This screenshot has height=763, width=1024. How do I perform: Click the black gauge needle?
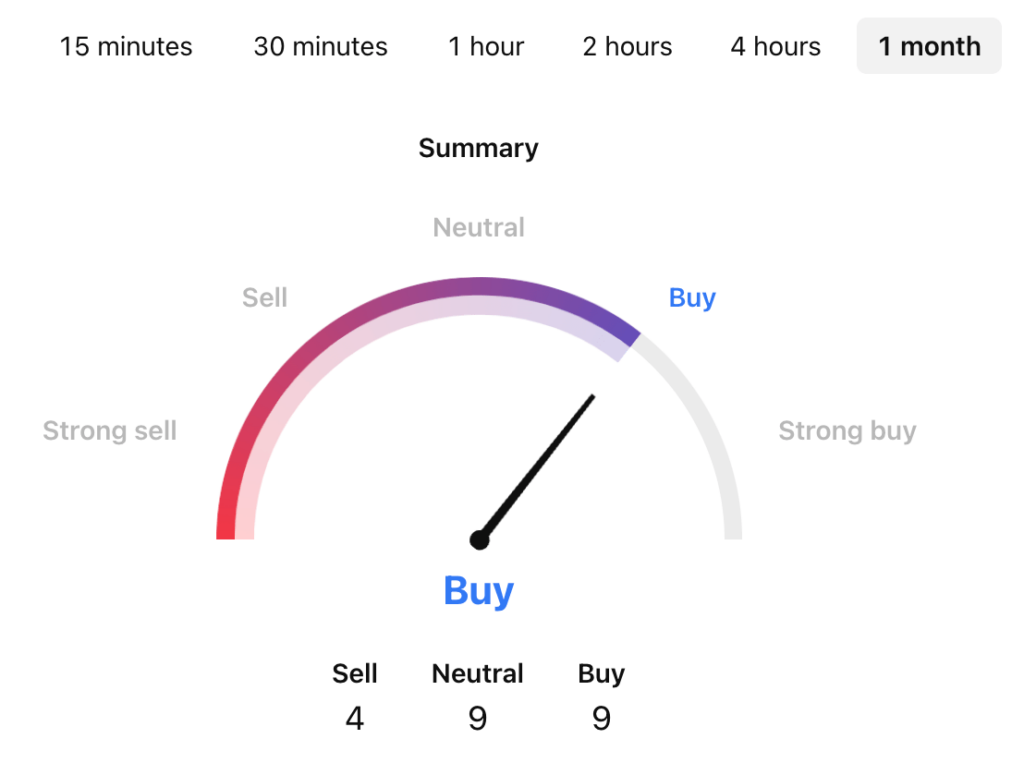pos(540,463)
